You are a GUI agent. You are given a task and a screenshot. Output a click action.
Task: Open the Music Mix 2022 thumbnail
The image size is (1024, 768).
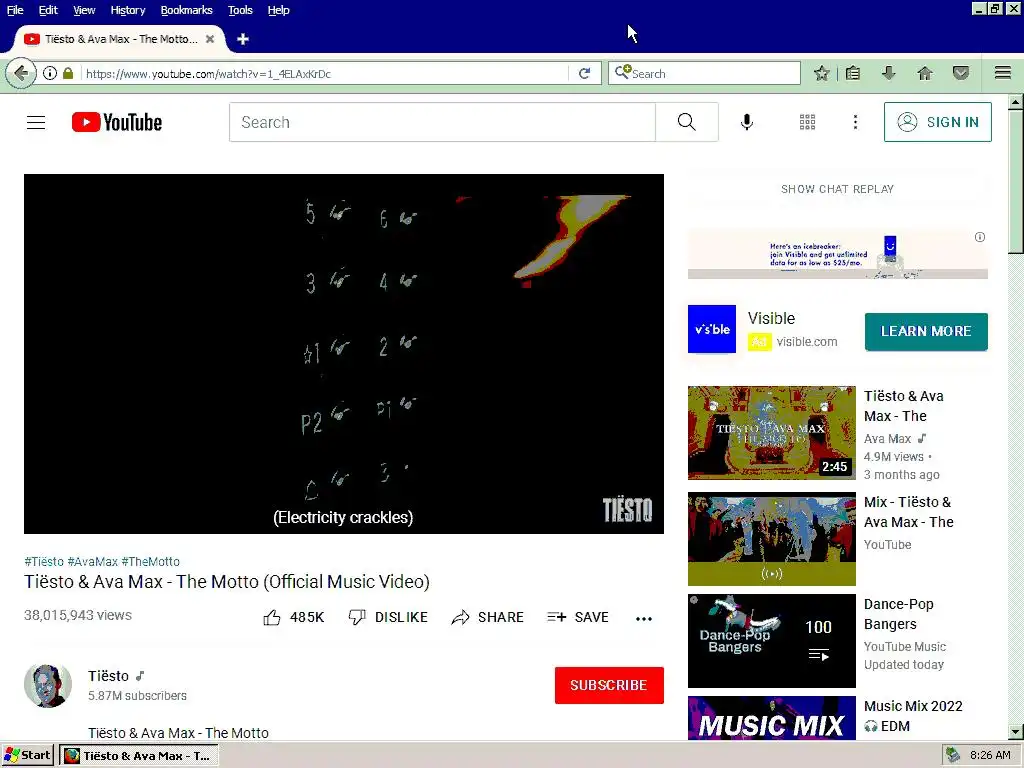771,718
